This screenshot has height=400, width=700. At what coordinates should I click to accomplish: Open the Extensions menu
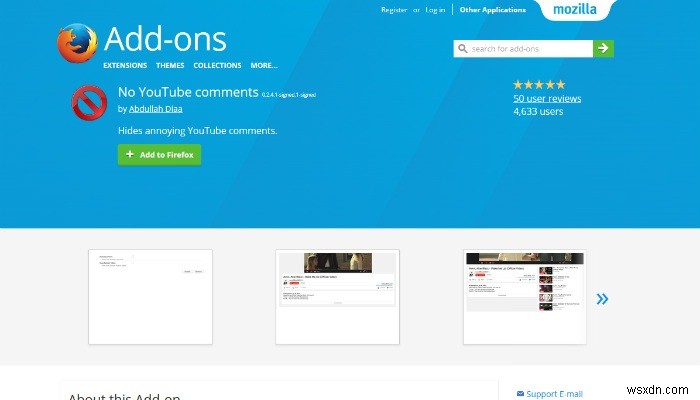pyautogui.click(x=125, y=65)
